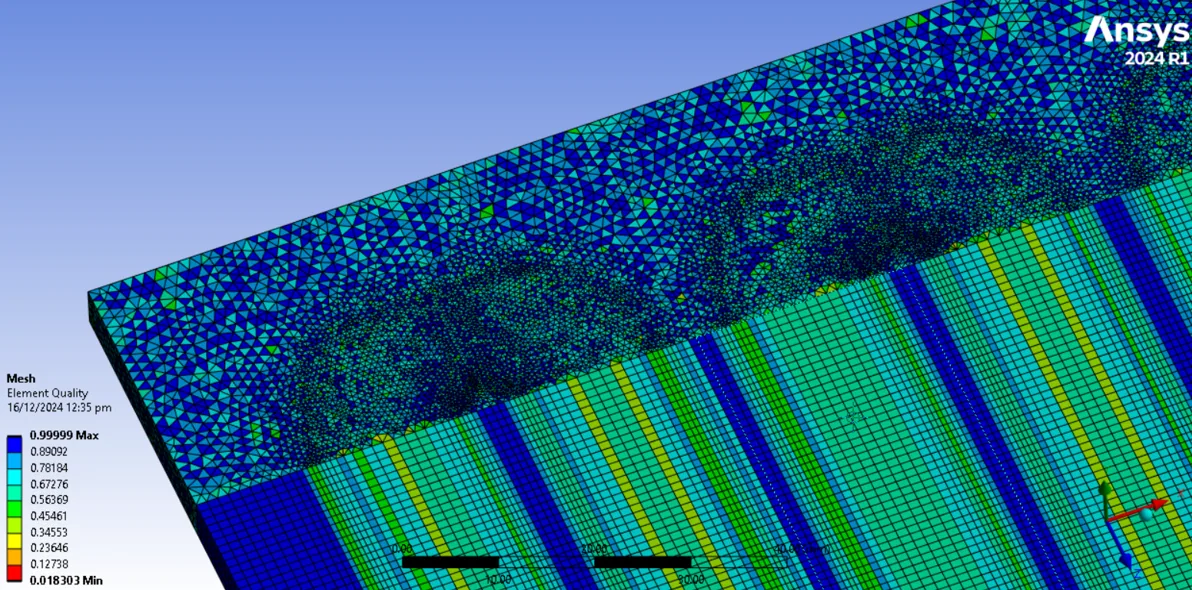Image resolution: width=1192 pixels, height=590 pixels.
Task: Select the cyan legend color band
Action: (x=16, y=491)
